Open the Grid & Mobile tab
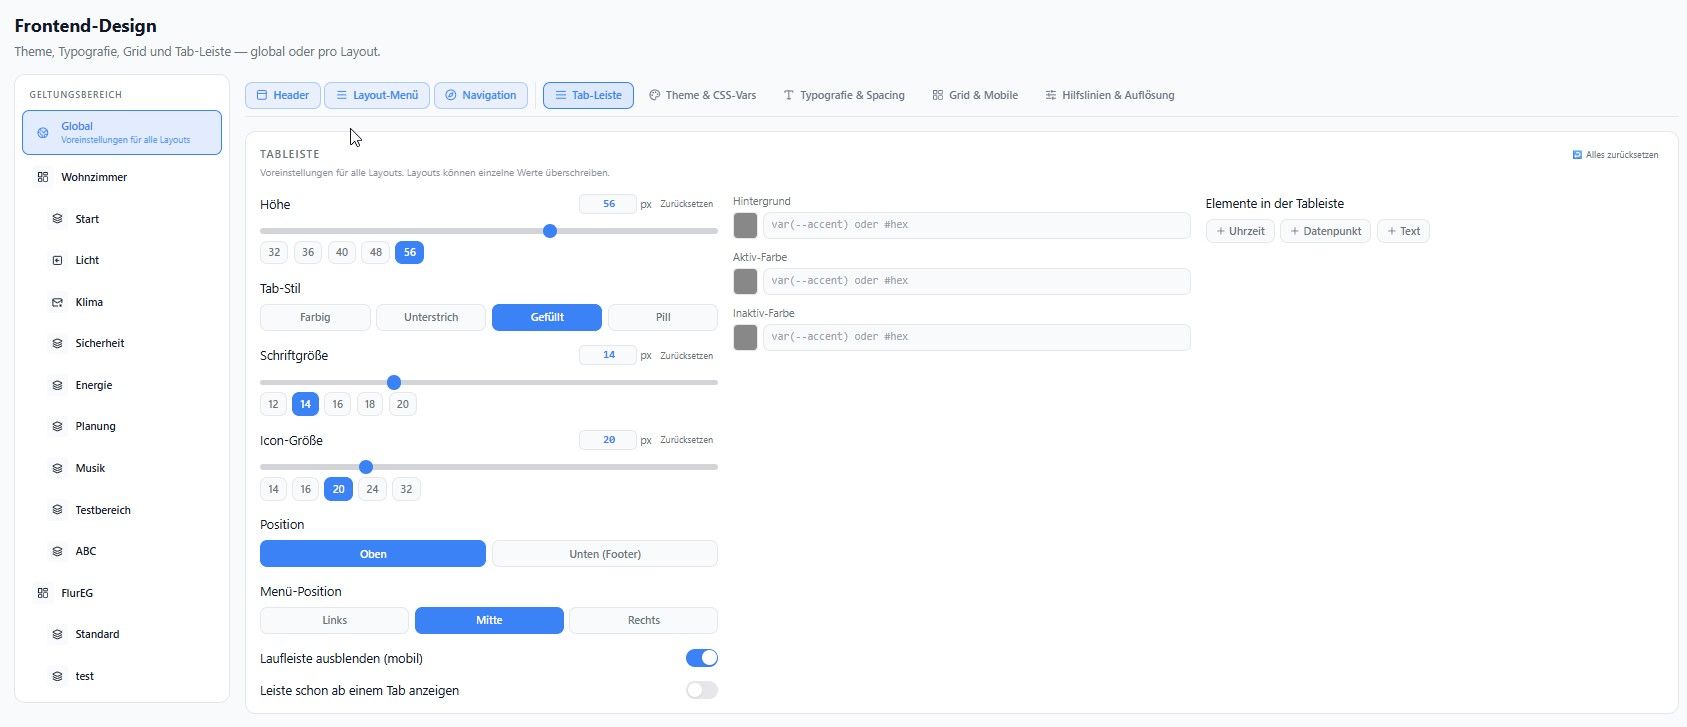Image resolution: width=1687 pixels, height=727 pixels. click(x=975, y=95)
